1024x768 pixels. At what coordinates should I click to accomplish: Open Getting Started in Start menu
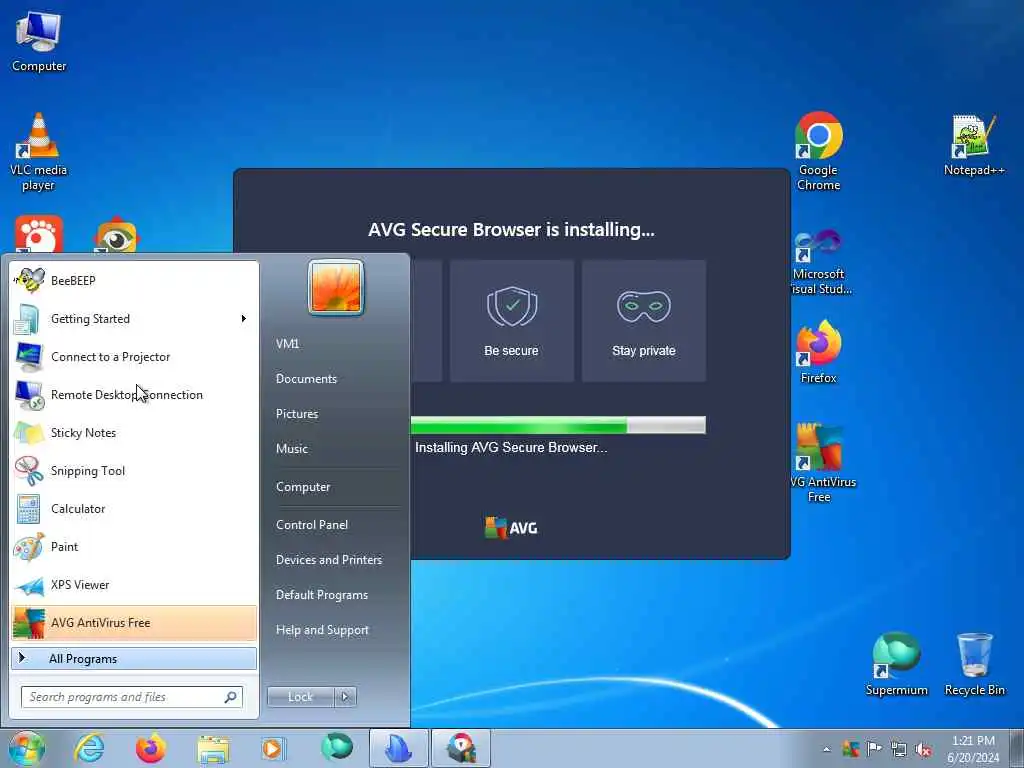134,319
